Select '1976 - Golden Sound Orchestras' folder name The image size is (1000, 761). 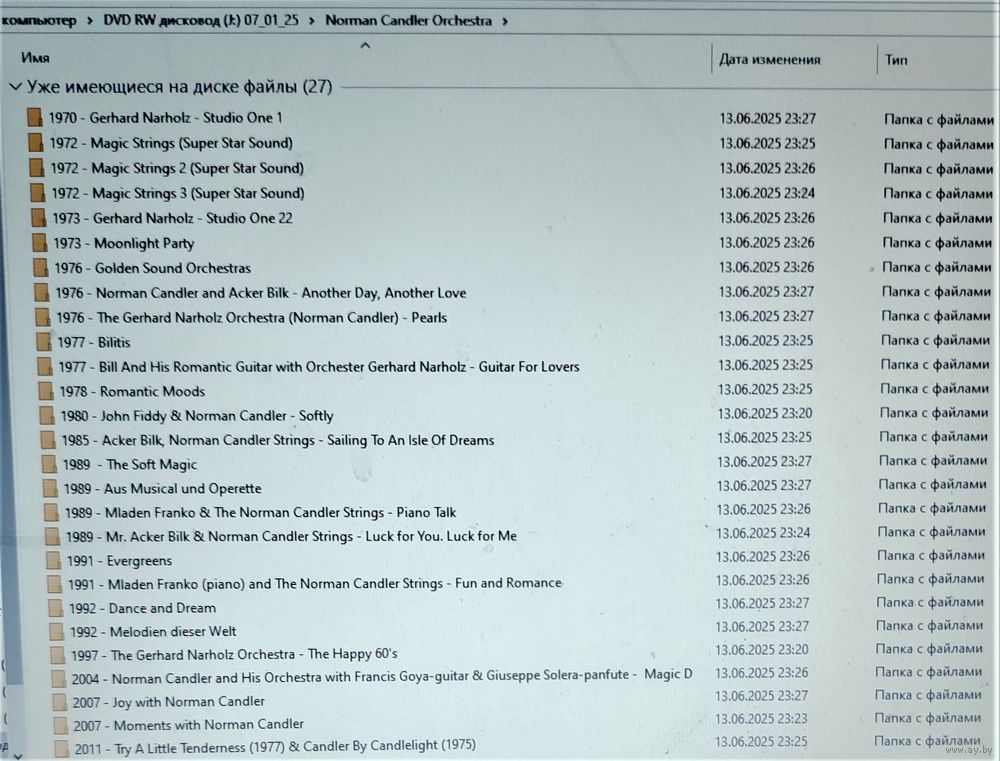coord(152,268)
